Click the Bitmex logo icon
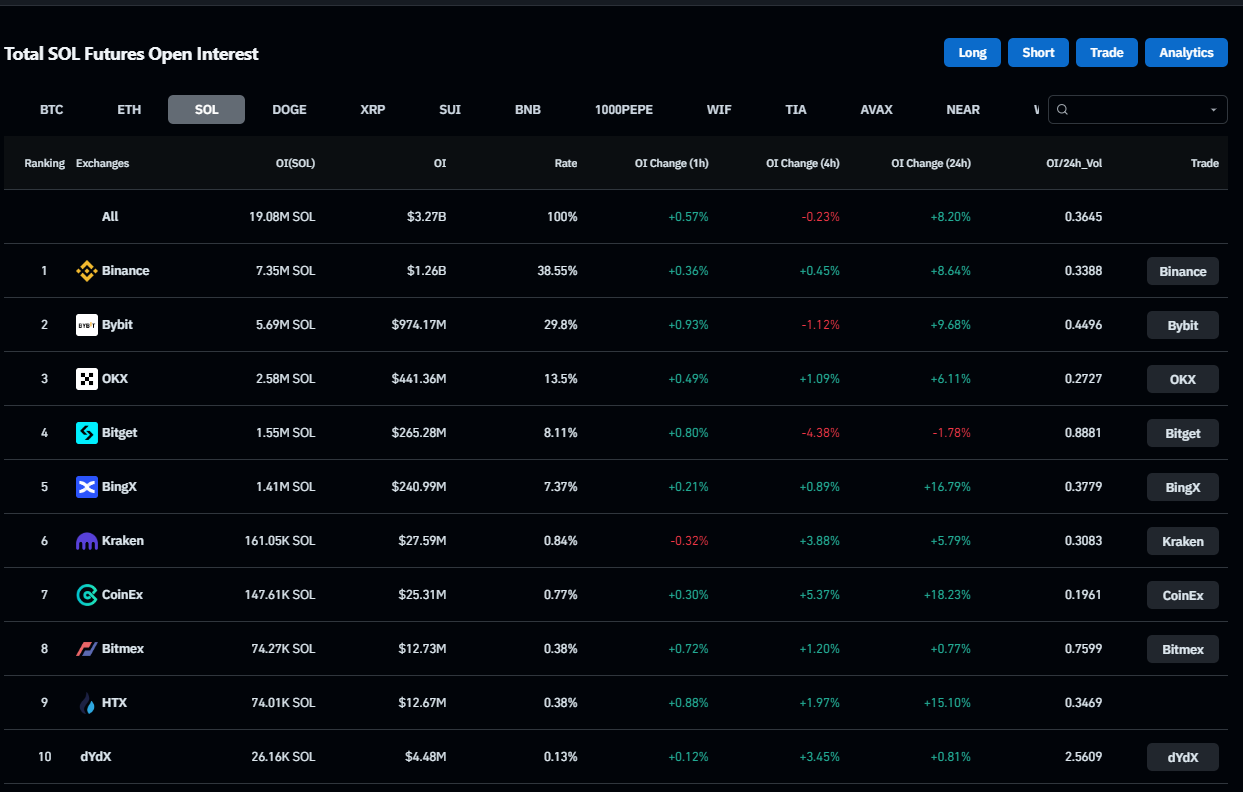 [x=87, y=649]
